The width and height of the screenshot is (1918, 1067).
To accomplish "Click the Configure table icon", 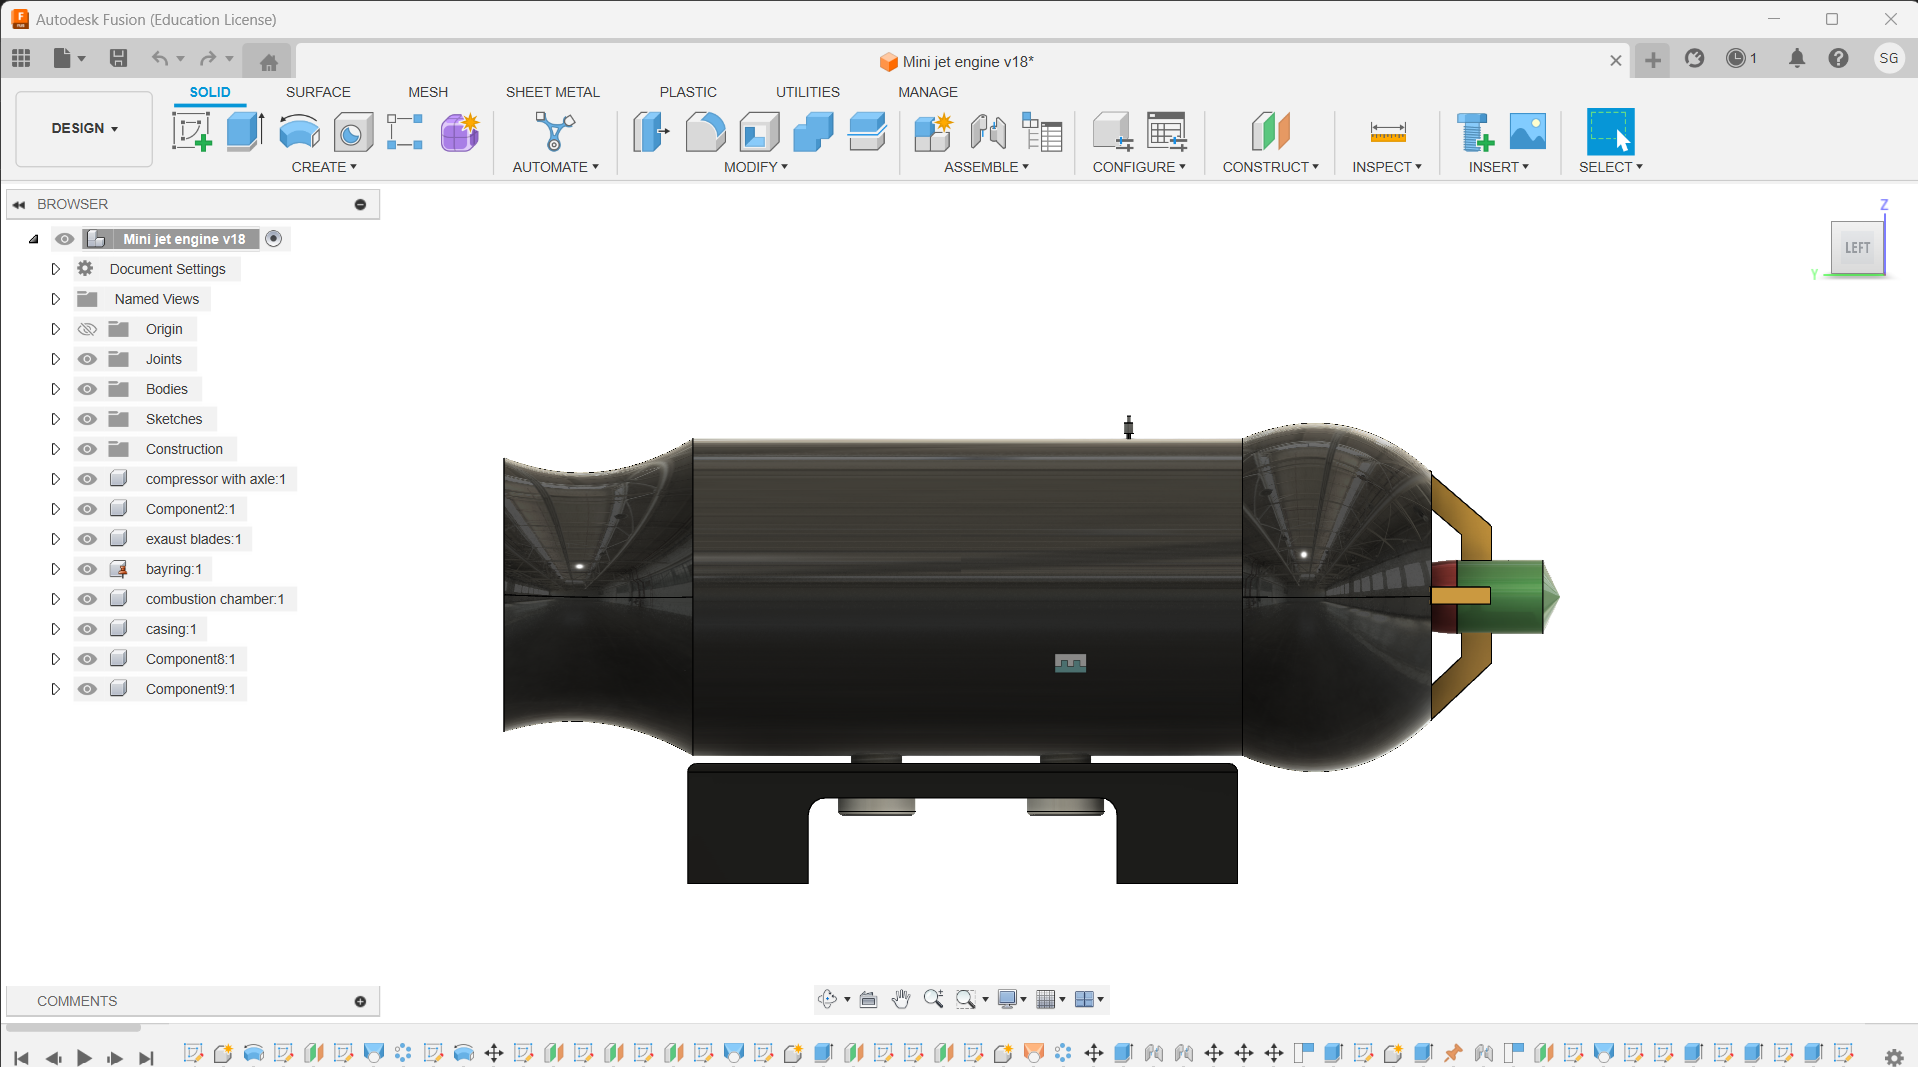I will tap(1166, 132).
